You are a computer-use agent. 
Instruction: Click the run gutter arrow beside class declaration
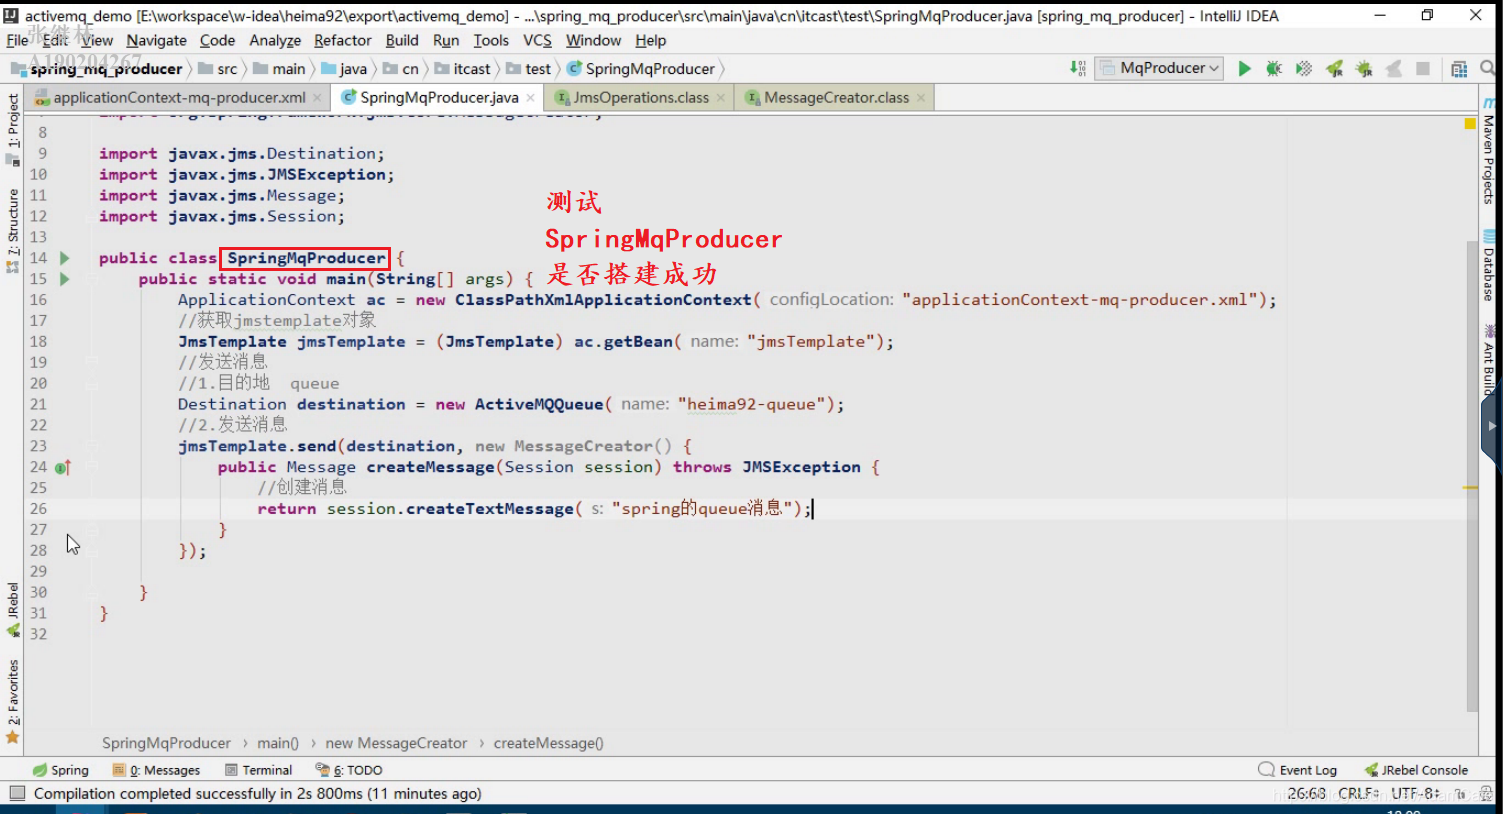point(64,258)
